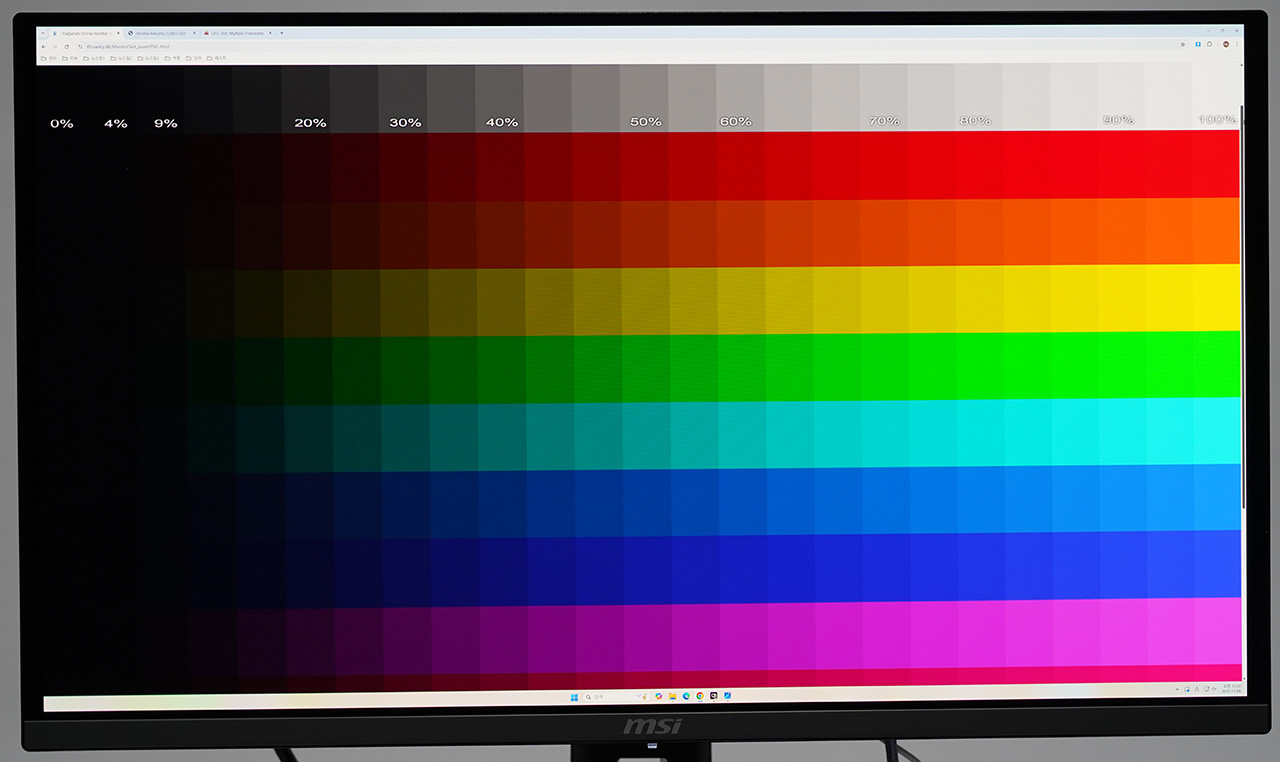This screenshot has width=1280, height=762.
Task: Bookmark this page with star icon
Action: [1183, 44]
